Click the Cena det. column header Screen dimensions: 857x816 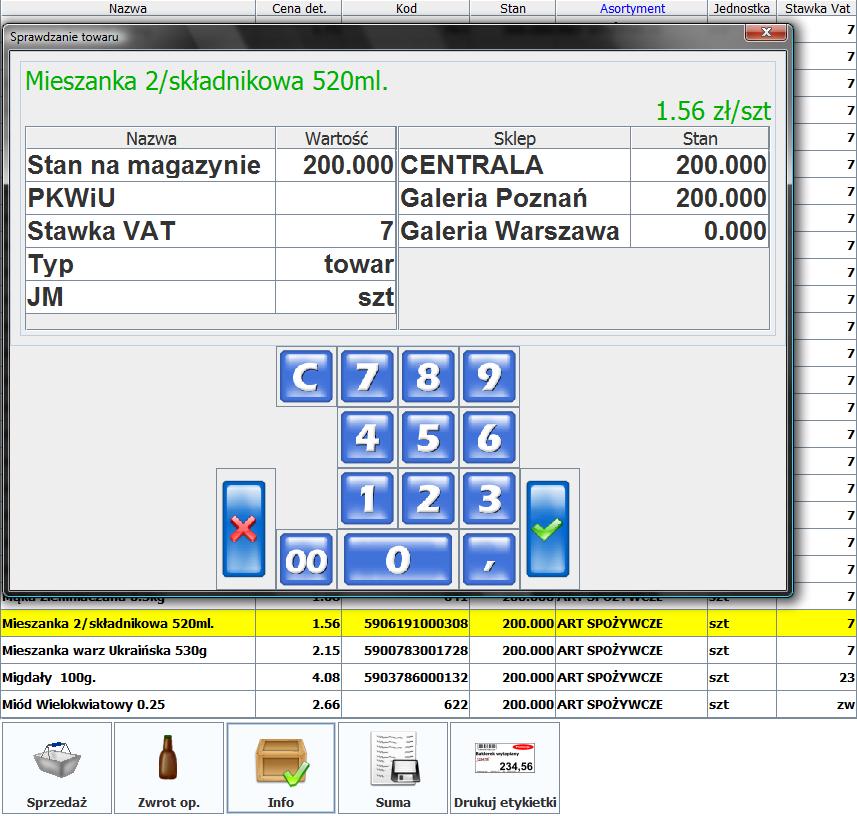(299, 8)
